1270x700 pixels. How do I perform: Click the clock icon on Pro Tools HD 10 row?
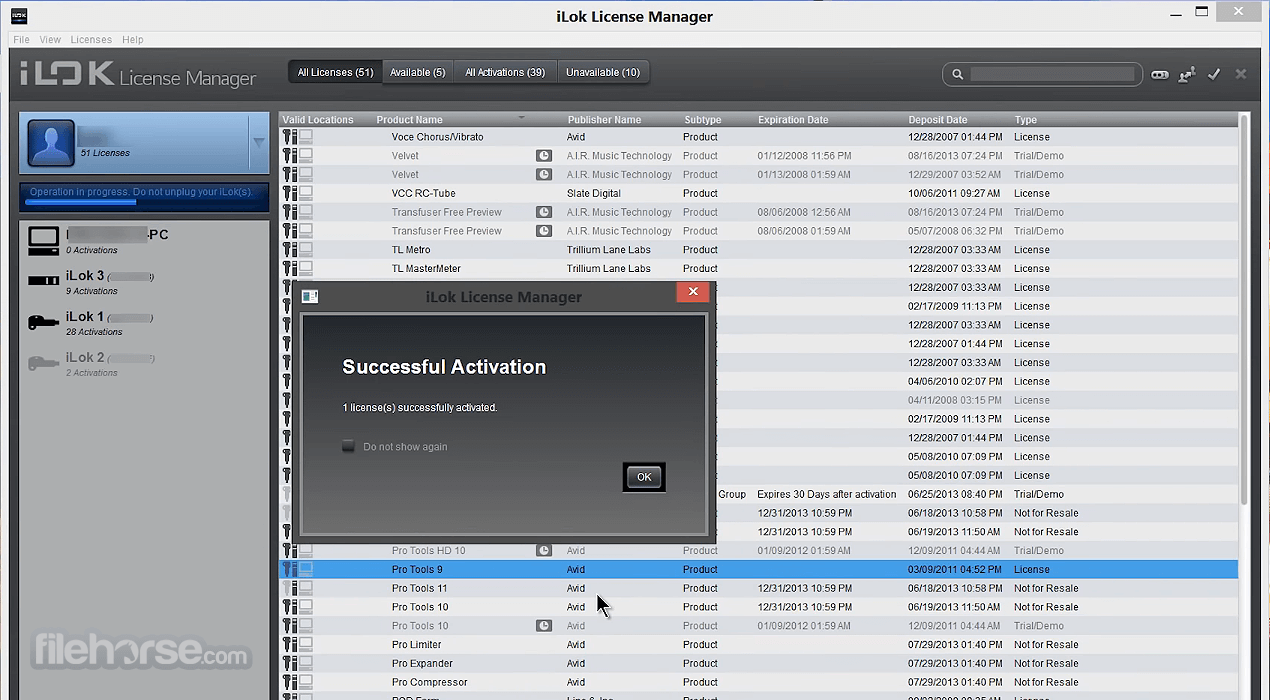544,550
